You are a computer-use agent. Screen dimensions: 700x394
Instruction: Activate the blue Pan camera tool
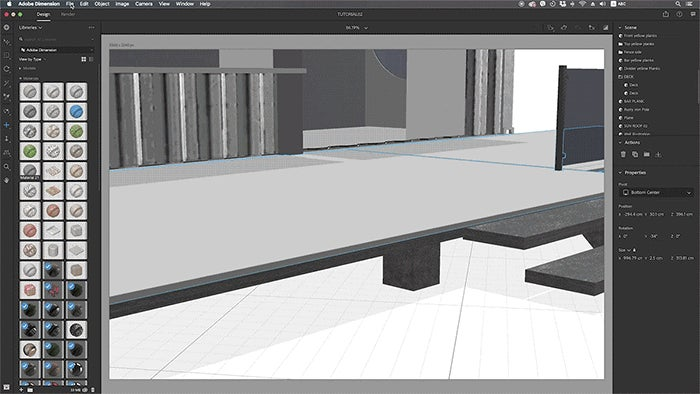tap(6, 125)
